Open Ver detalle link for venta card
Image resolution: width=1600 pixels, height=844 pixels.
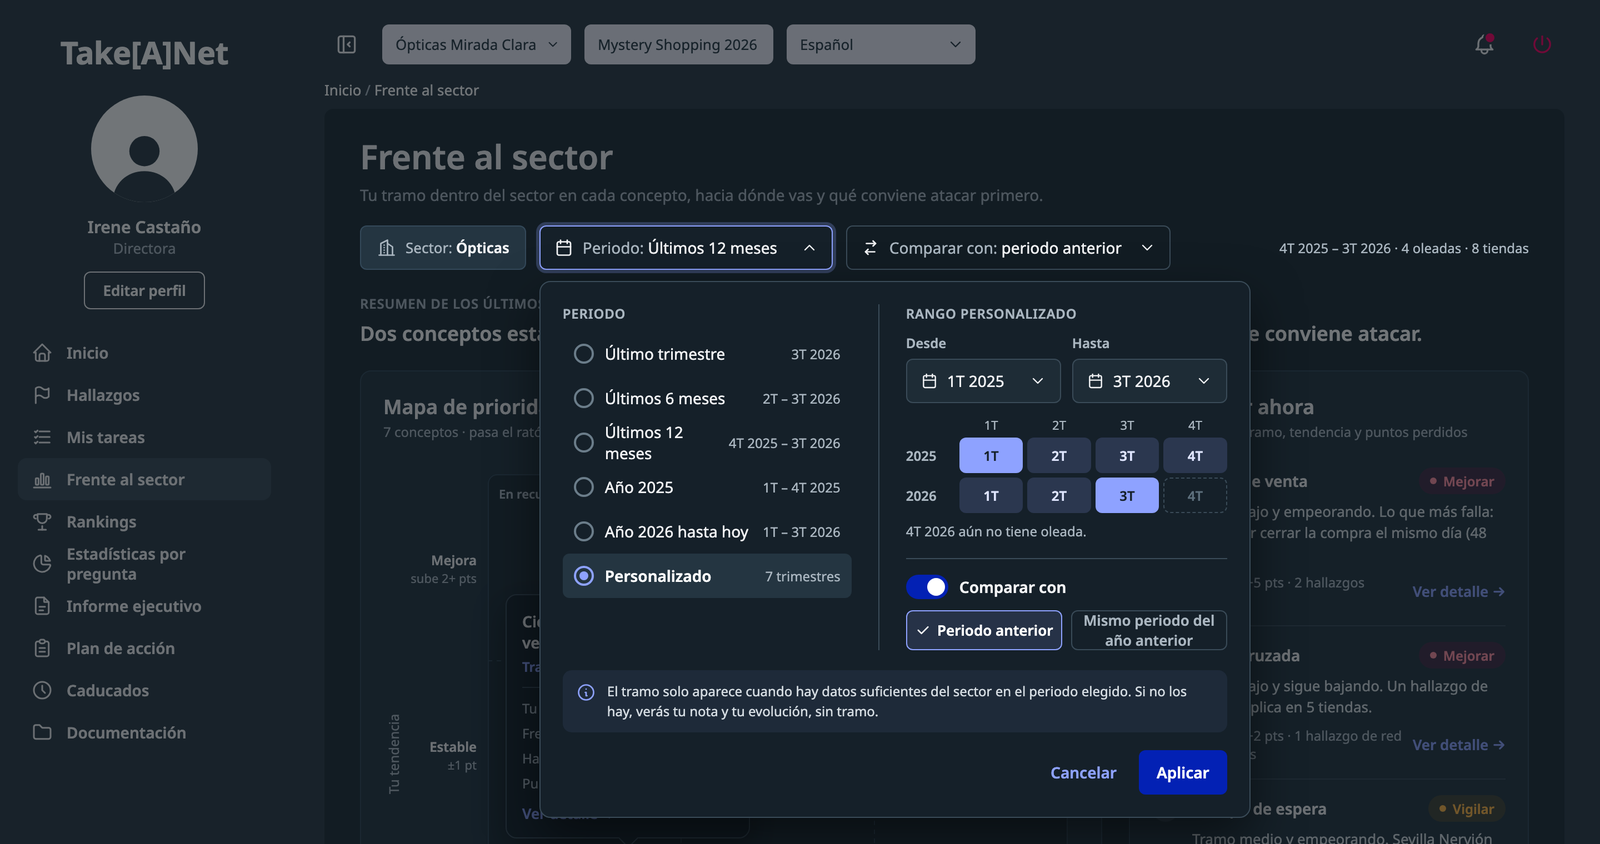(1458, 592)
